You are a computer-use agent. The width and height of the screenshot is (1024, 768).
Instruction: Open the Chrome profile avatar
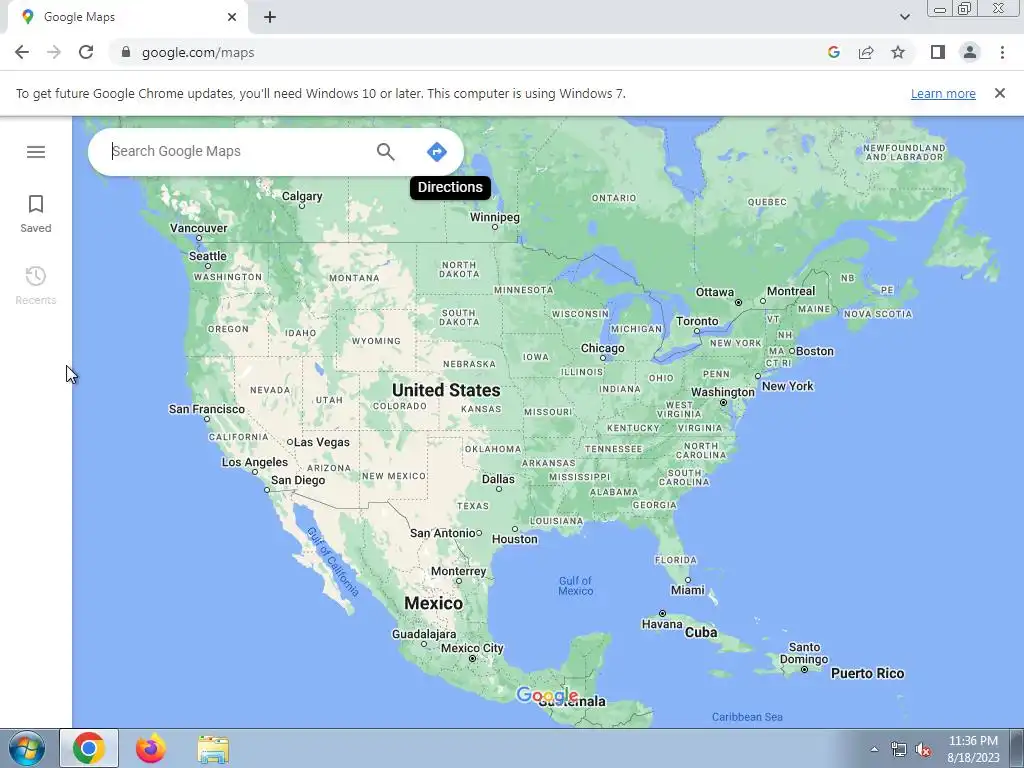[970, 52]
